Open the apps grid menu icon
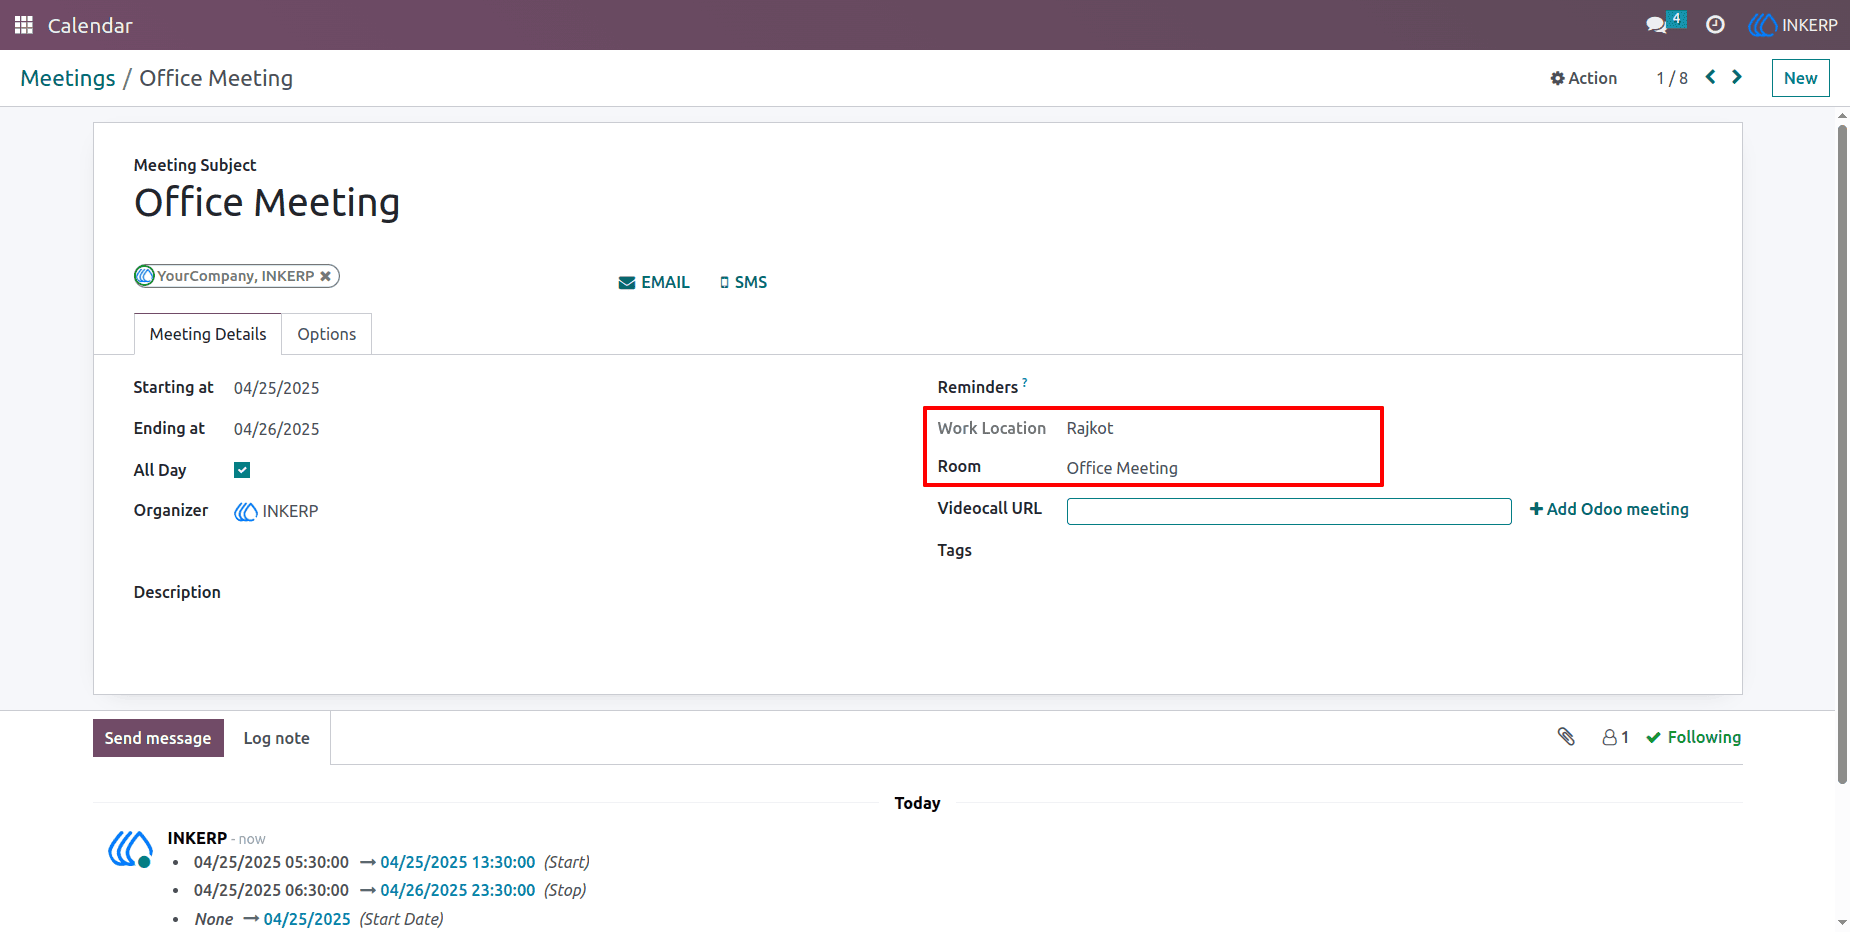1850x932 pixels. 24,25
